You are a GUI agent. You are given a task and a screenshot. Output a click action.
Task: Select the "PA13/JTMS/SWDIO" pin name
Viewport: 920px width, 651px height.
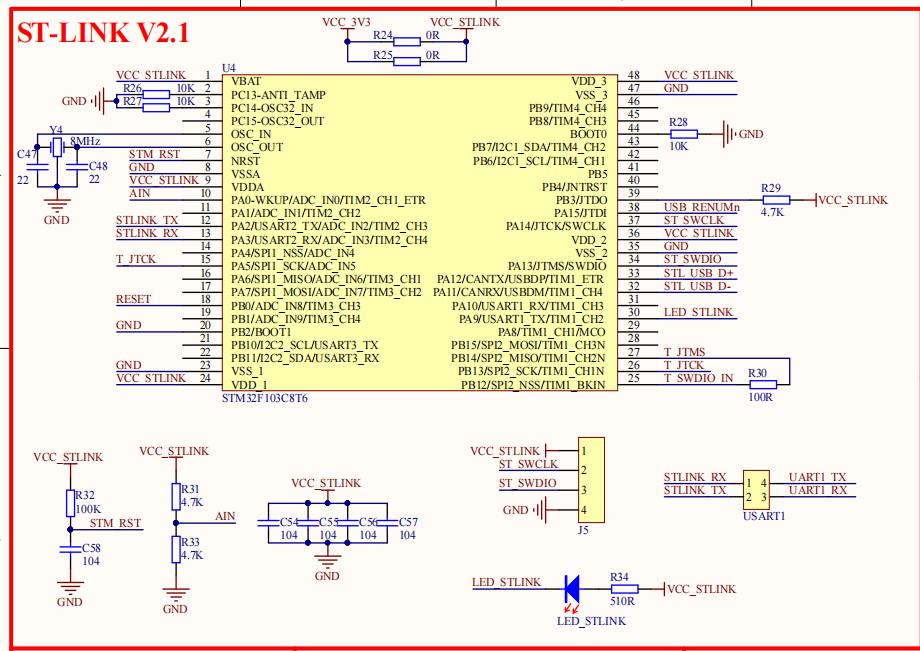[557, 266]
